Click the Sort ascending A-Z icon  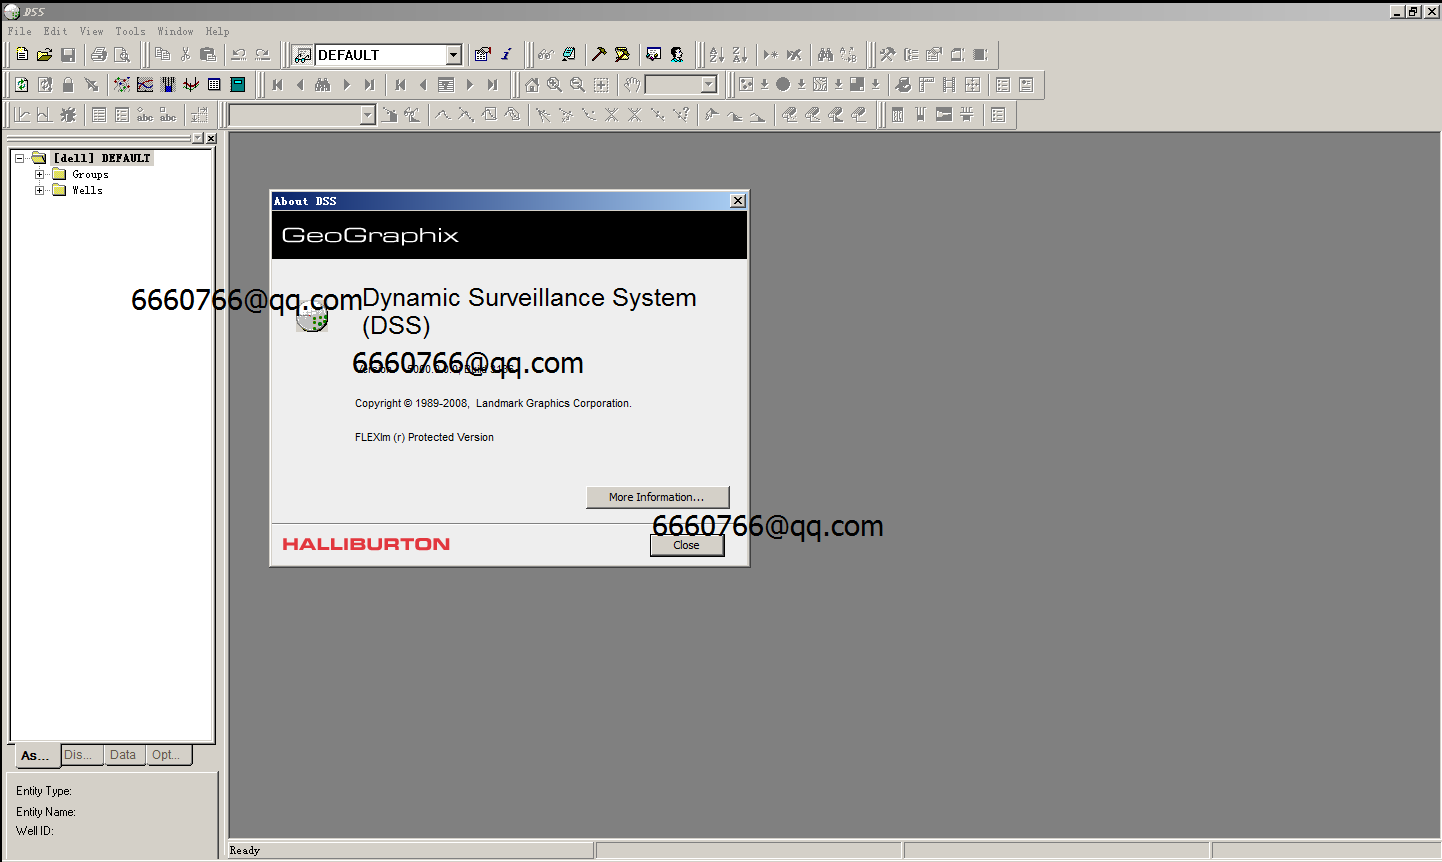[x=716, y=55]
